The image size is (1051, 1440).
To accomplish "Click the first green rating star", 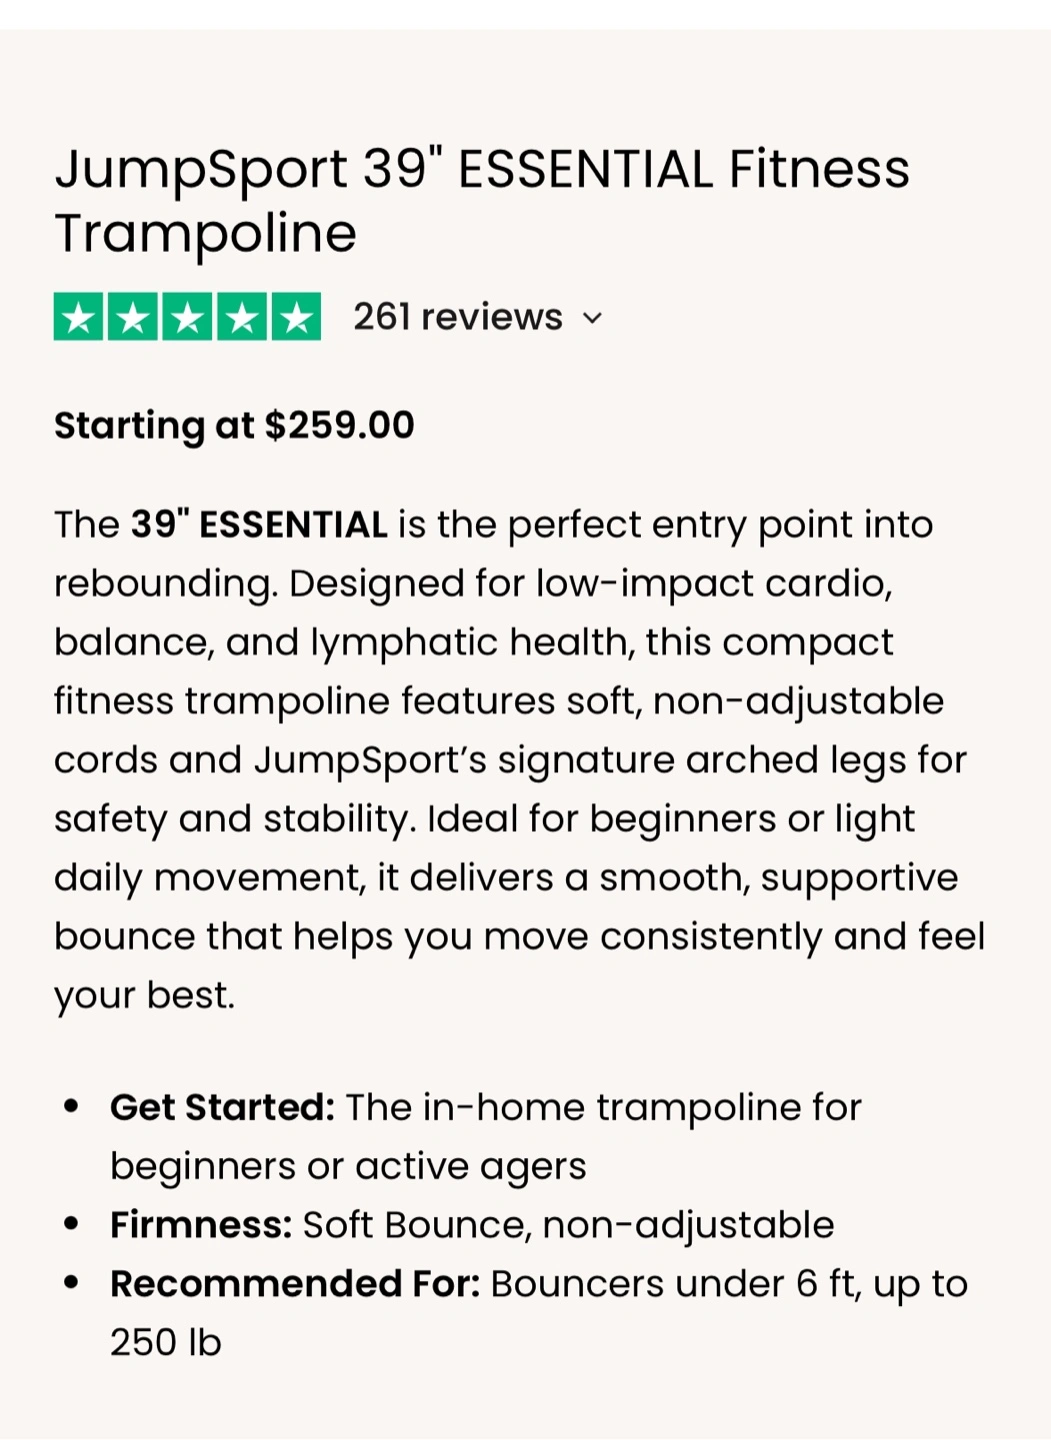I will 79,317.
